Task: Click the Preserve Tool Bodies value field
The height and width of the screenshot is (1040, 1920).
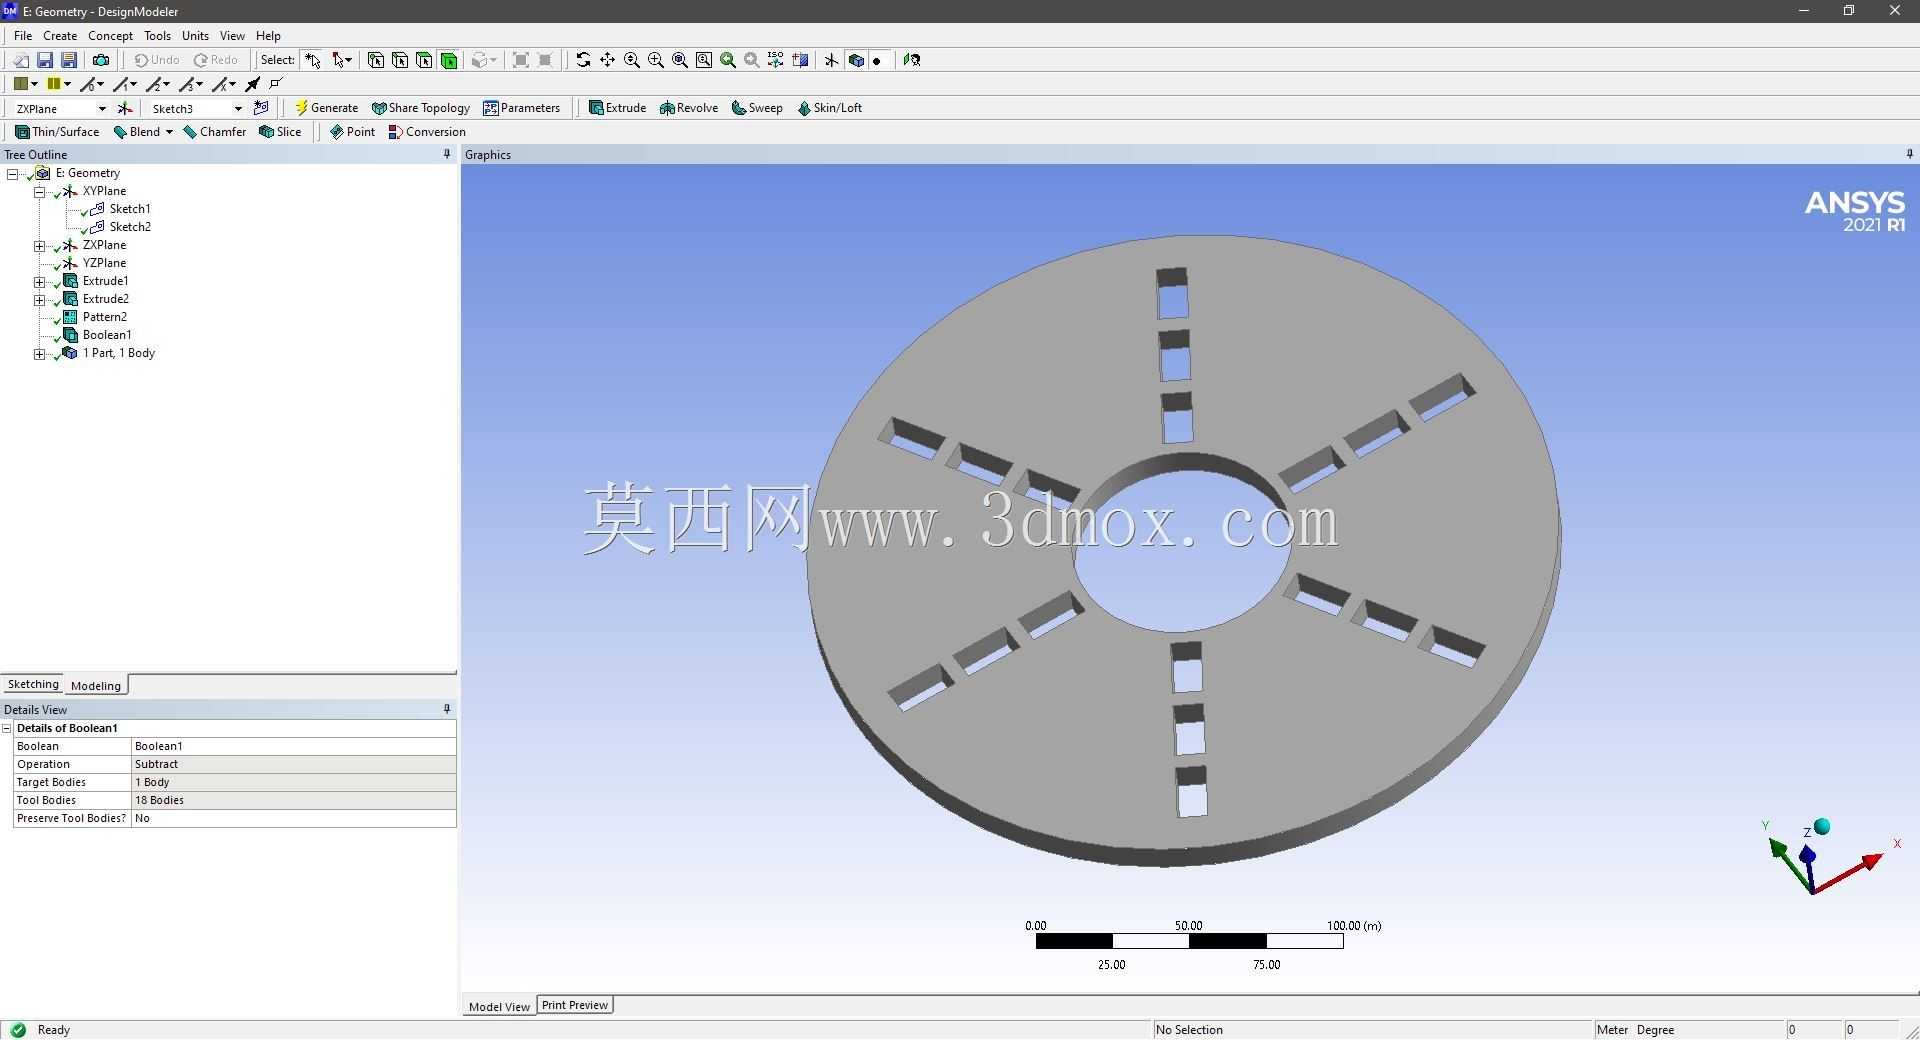Action: click(x=293, y=818)
